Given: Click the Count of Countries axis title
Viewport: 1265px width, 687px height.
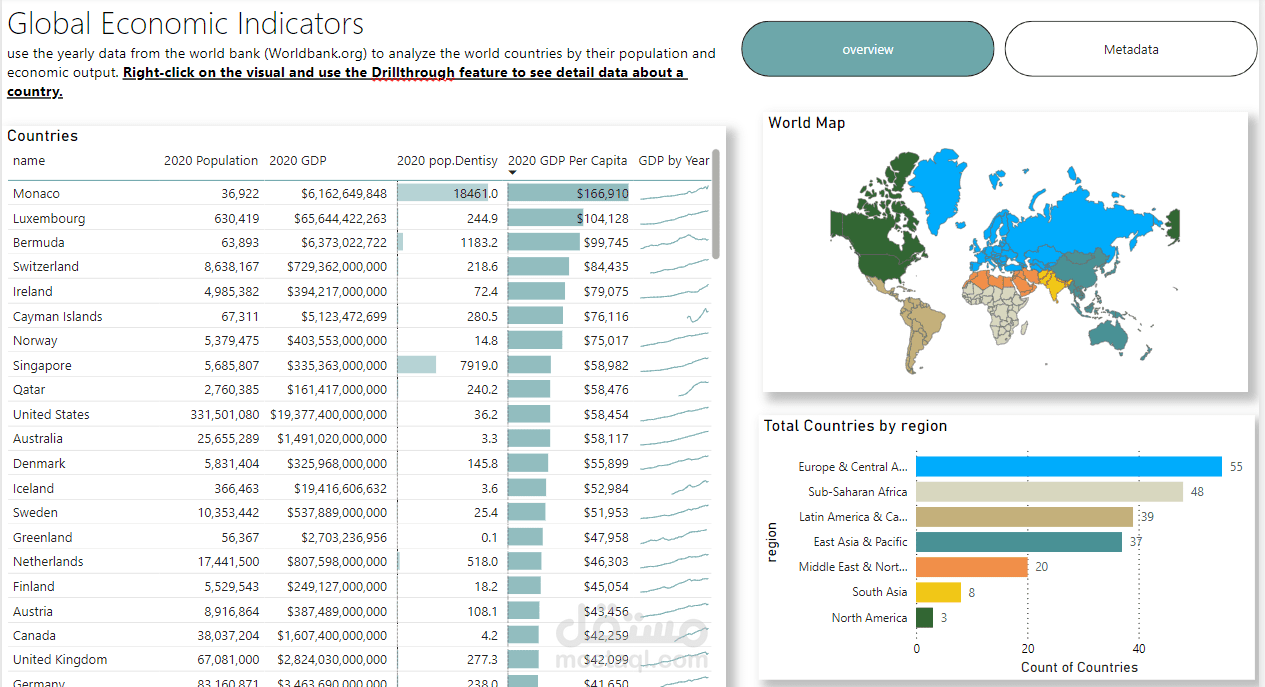Looking at the screenshot, I should [x=1079, y=667].
